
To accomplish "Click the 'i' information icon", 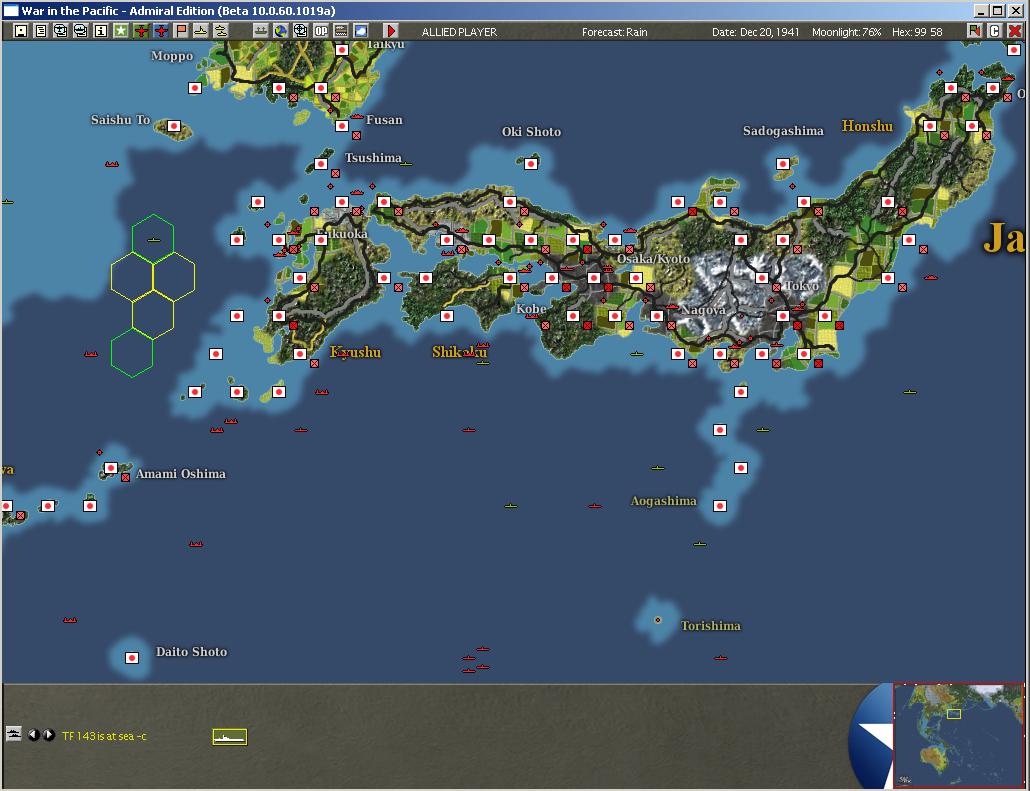I will pyautogui.click(x=101, y=31).
